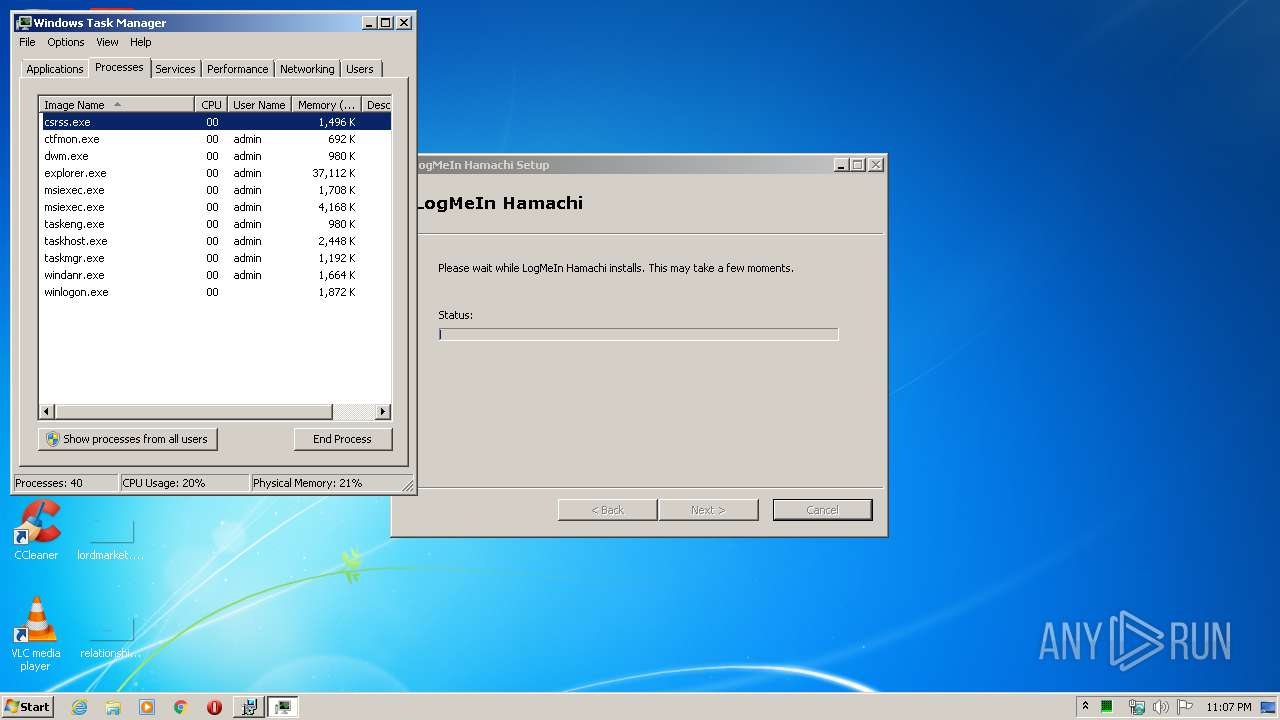Screen dimensions: 1280x720
Task: Switch to Networking tab
Action: [x=307, y=69]
